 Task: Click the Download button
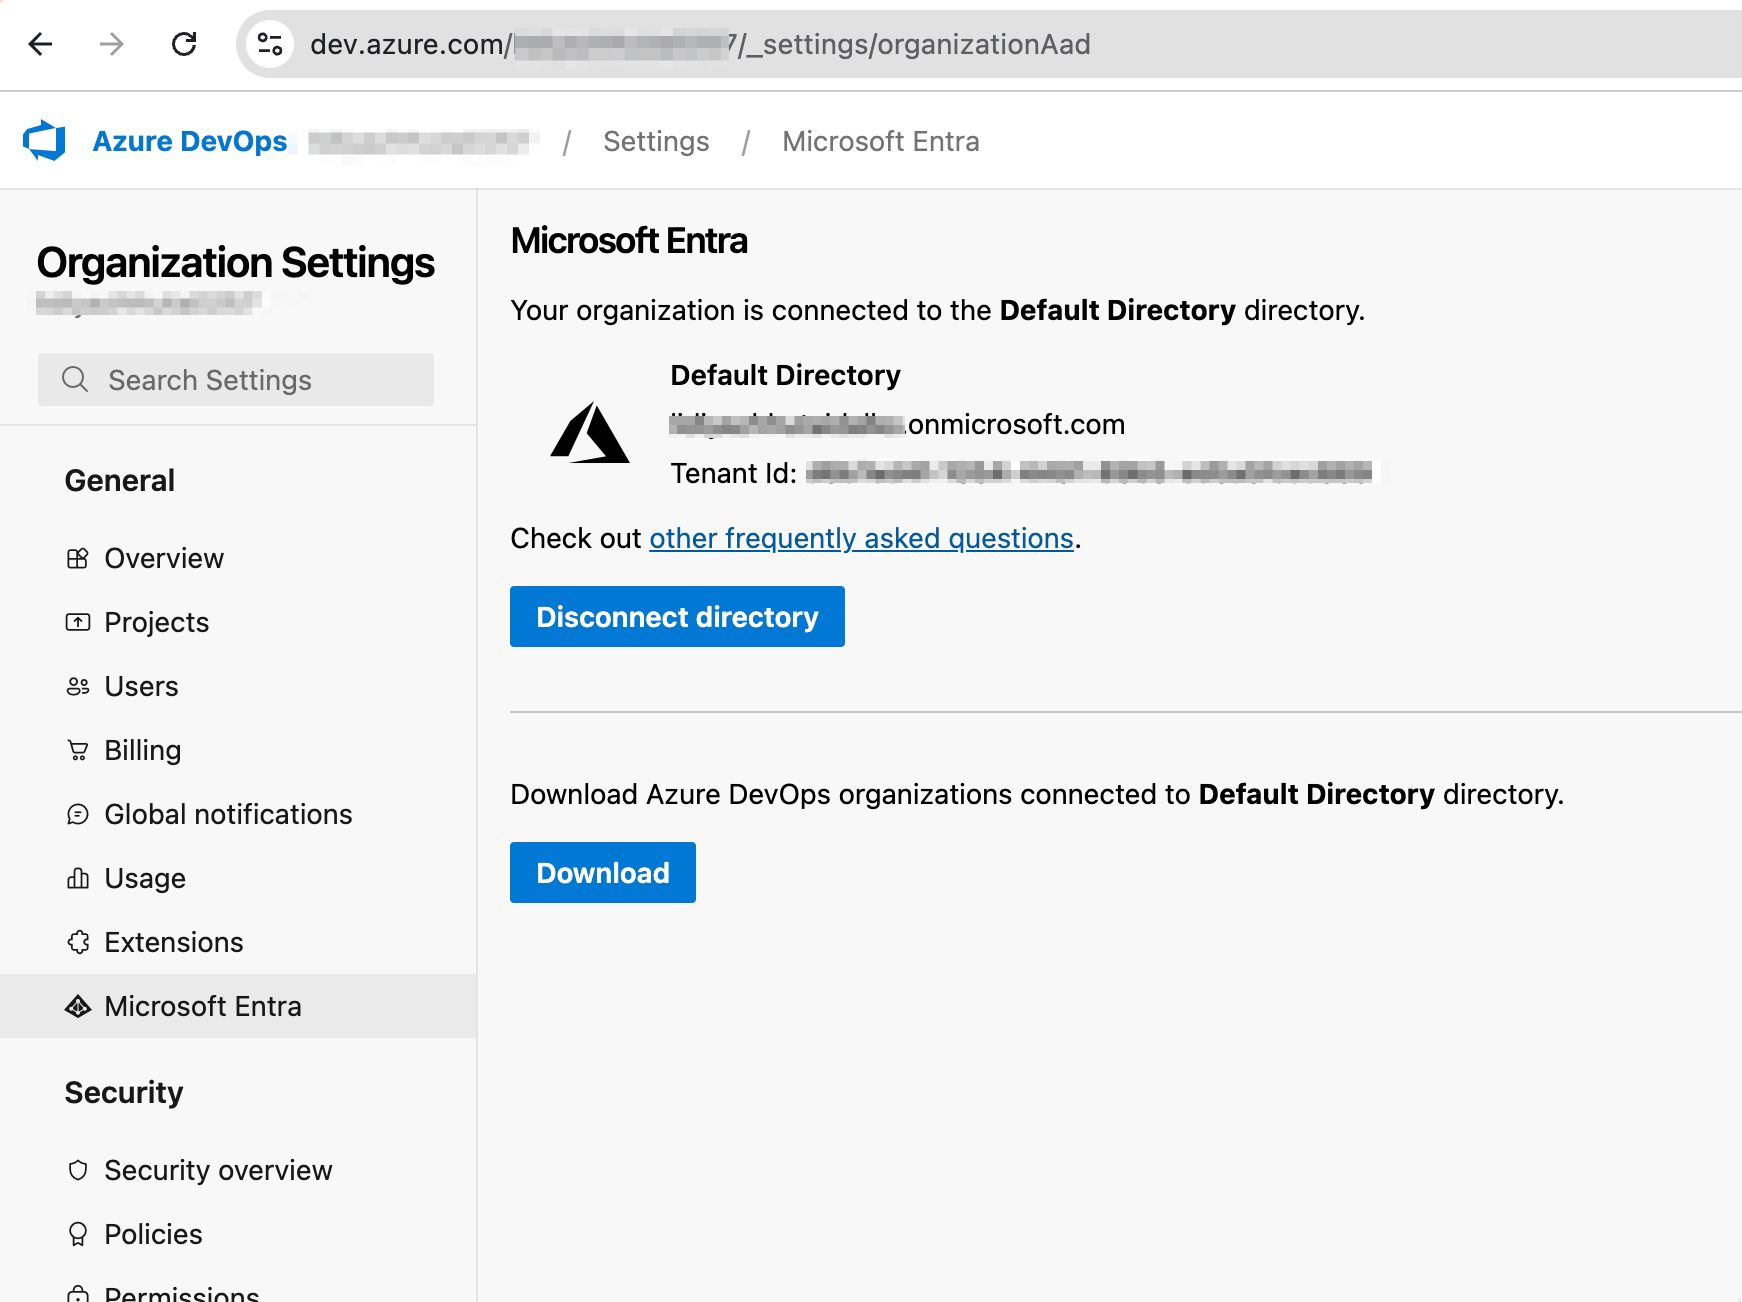click(x=602, y=873)
